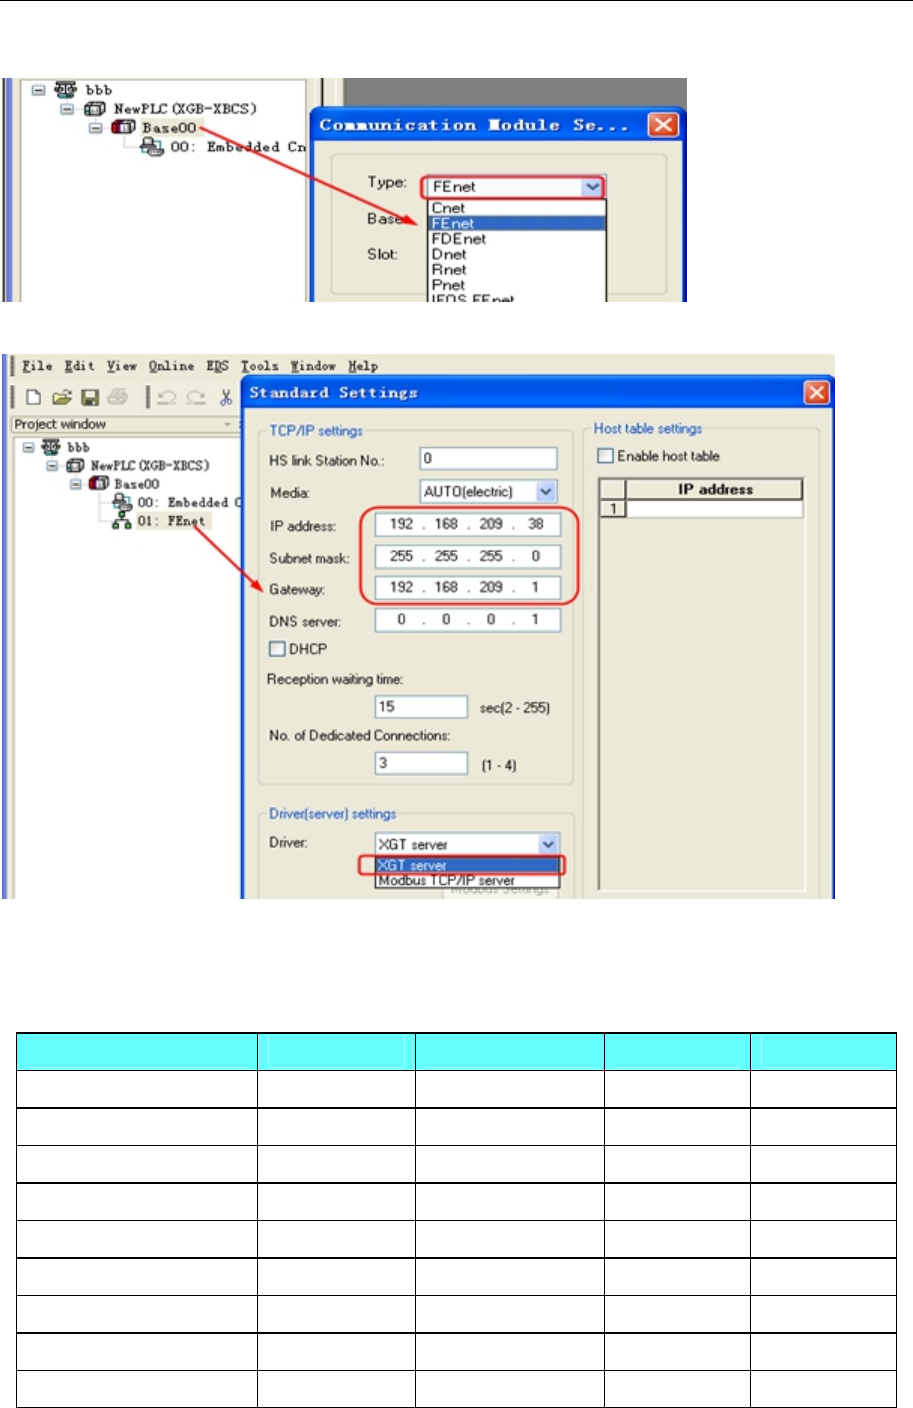Open the Window menu
Viewport: 913px width, 1408px height.
(314, 366)
